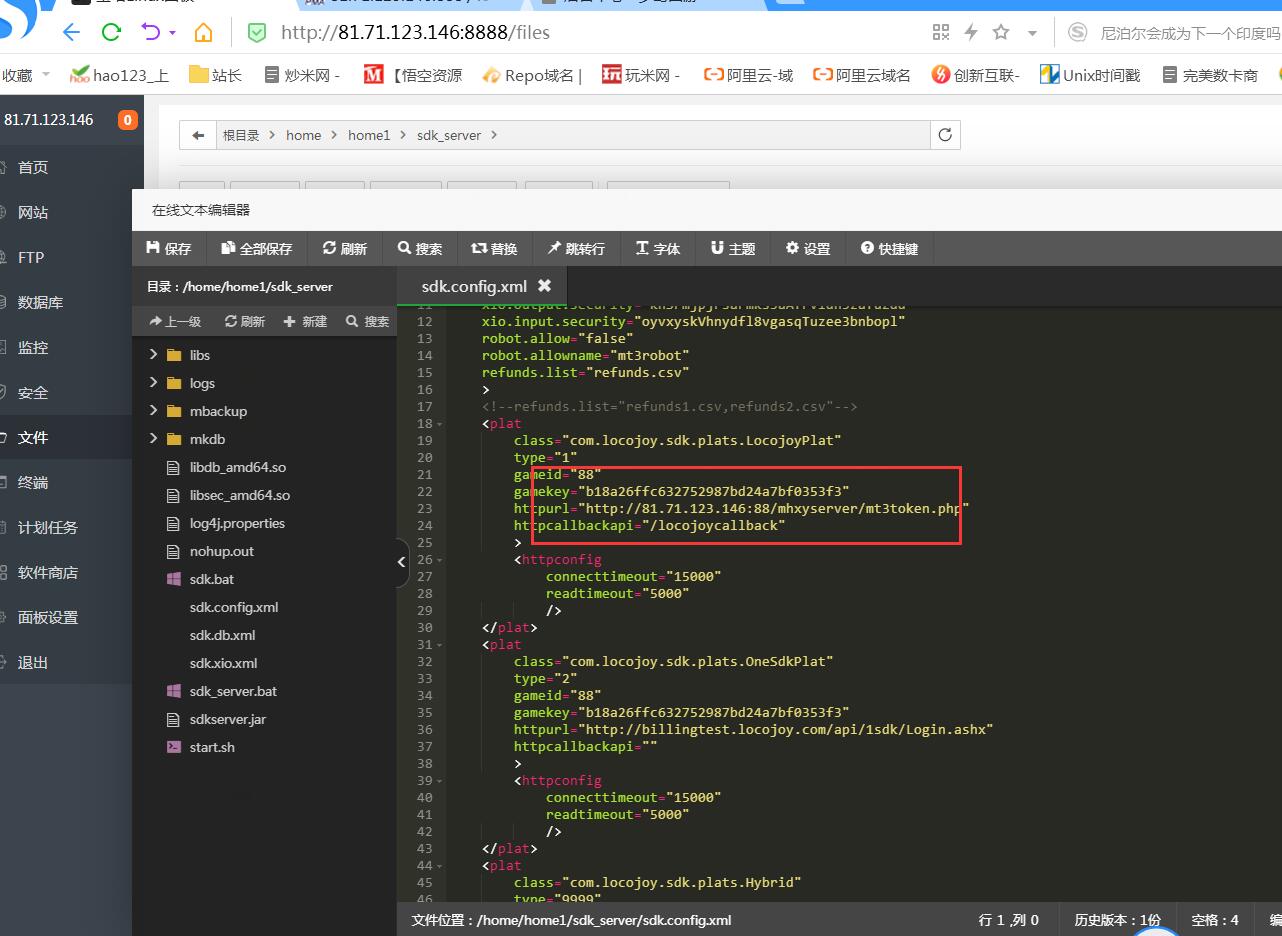The width and height of the screenshot is (1282, 936).
Task: Refresh the editor using toolbar refresh
Action: 345,248
